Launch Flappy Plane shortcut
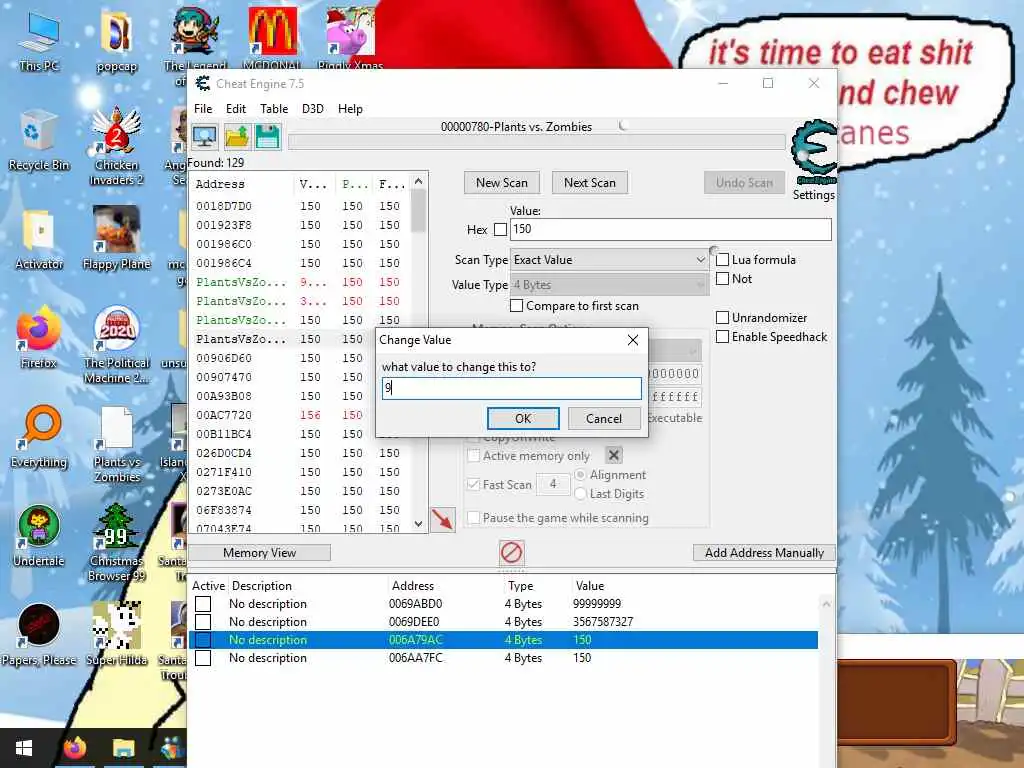Screen dimensions: 1024x768 tap(117, 238)
